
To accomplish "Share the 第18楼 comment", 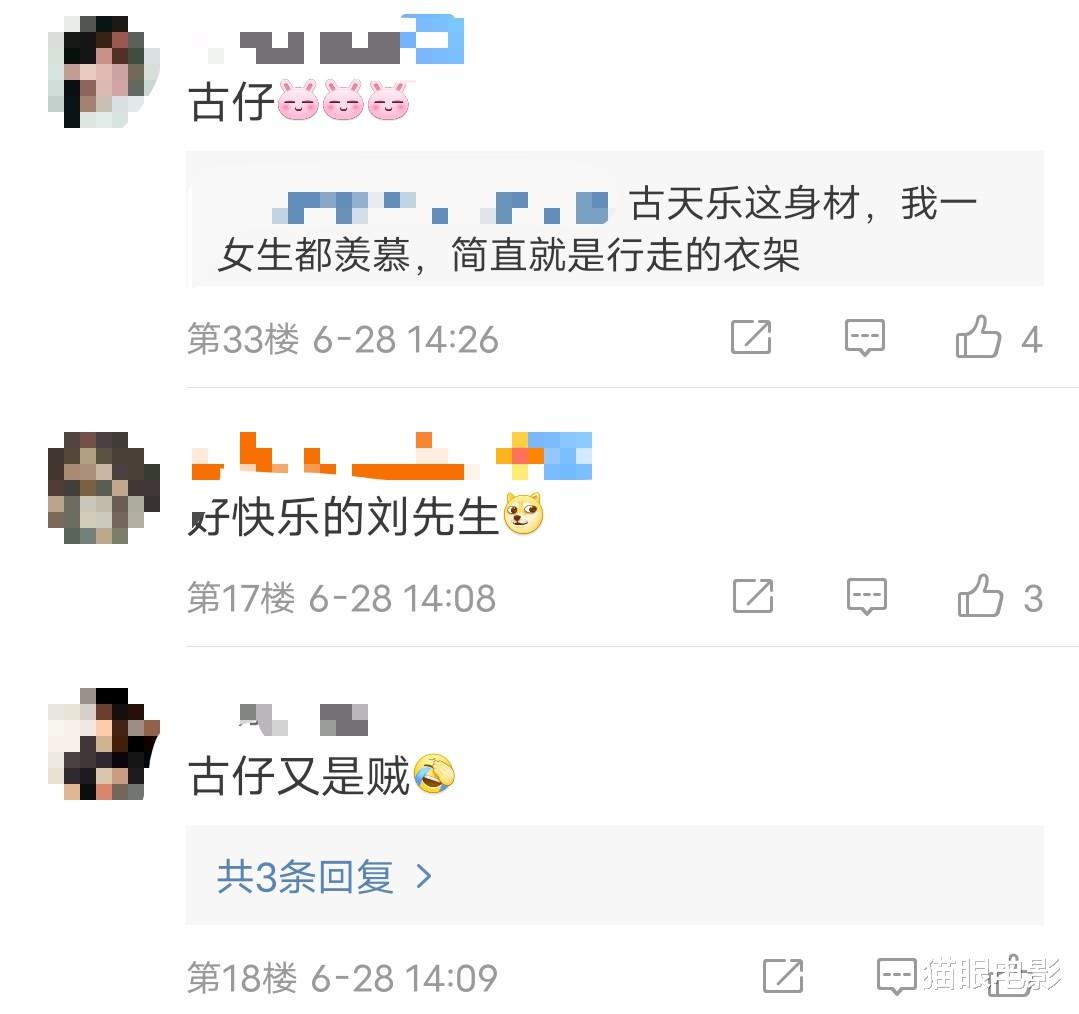I will [x=783, y=975].
